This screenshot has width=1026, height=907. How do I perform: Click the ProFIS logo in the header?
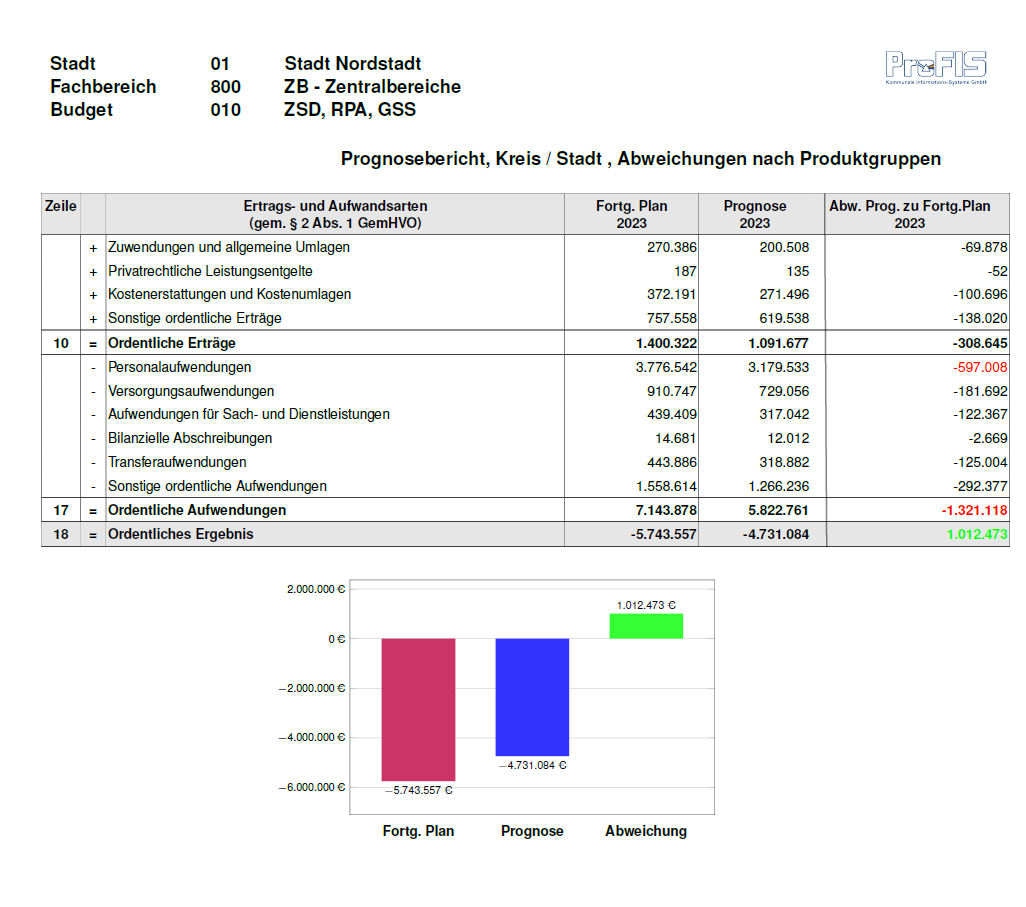pyautogui.click(x=935, y=68)
